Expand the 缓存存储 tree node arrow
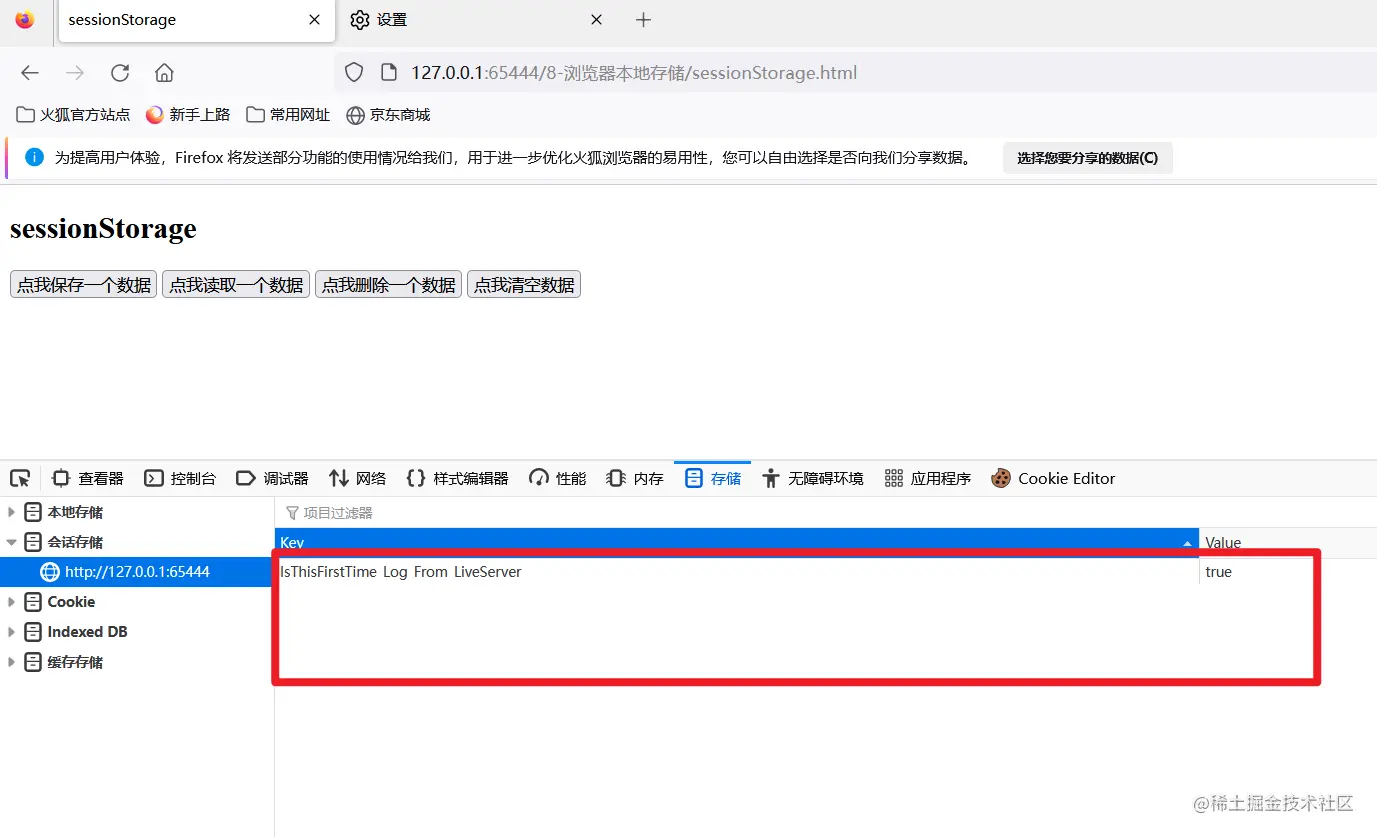 point(11,662)
